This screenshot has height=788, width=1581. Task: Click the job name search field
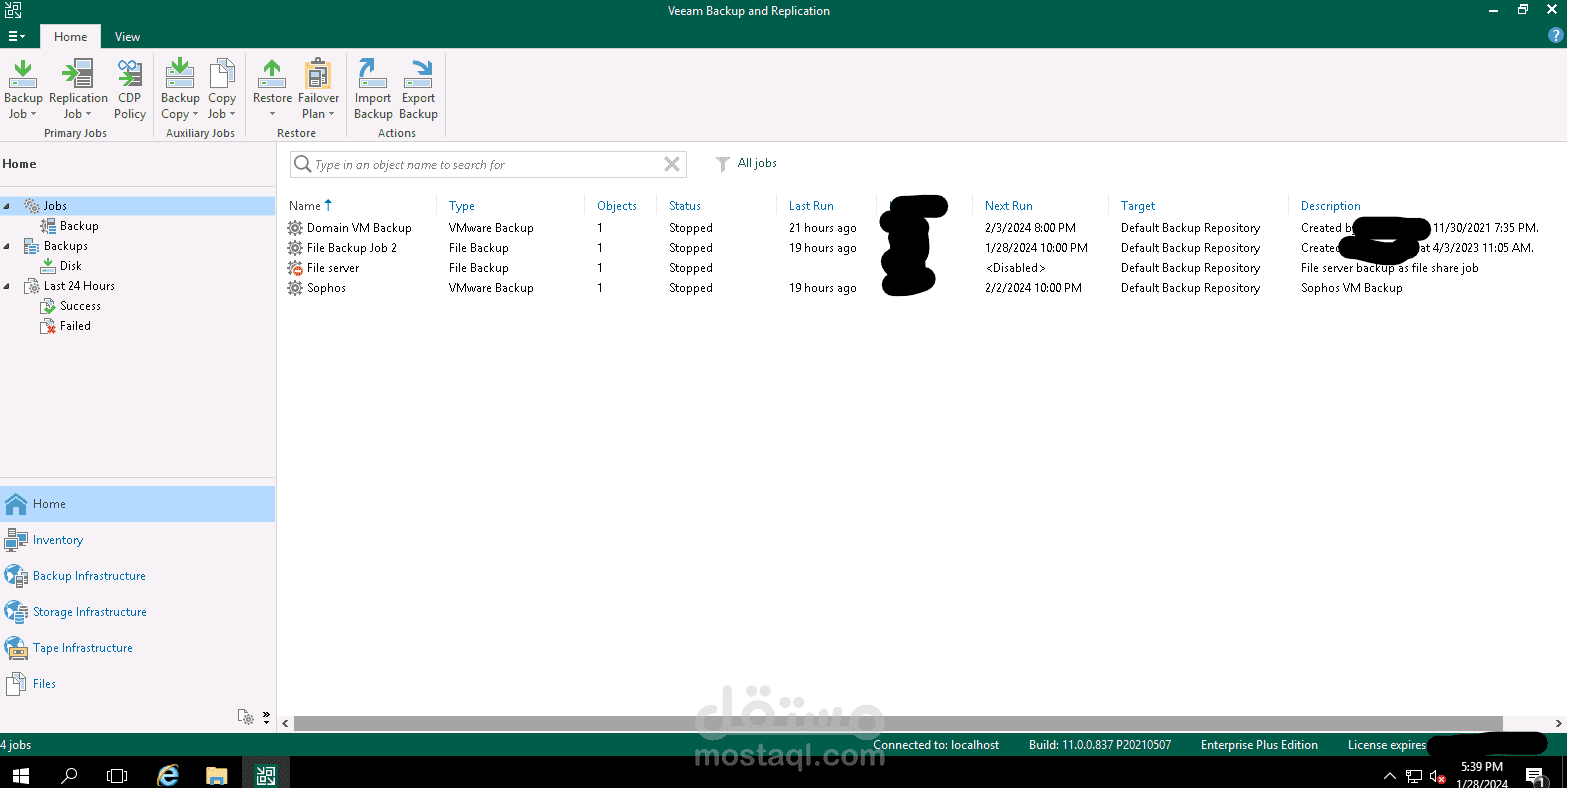point(488,164)
